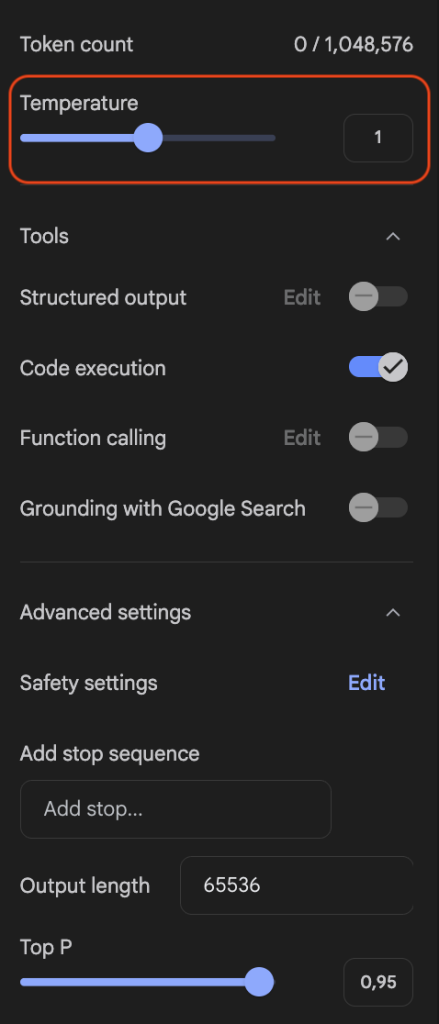Edit the Safety settings
The height and width of the screenshot is (1024, 439).
click(x=366, y=683)
